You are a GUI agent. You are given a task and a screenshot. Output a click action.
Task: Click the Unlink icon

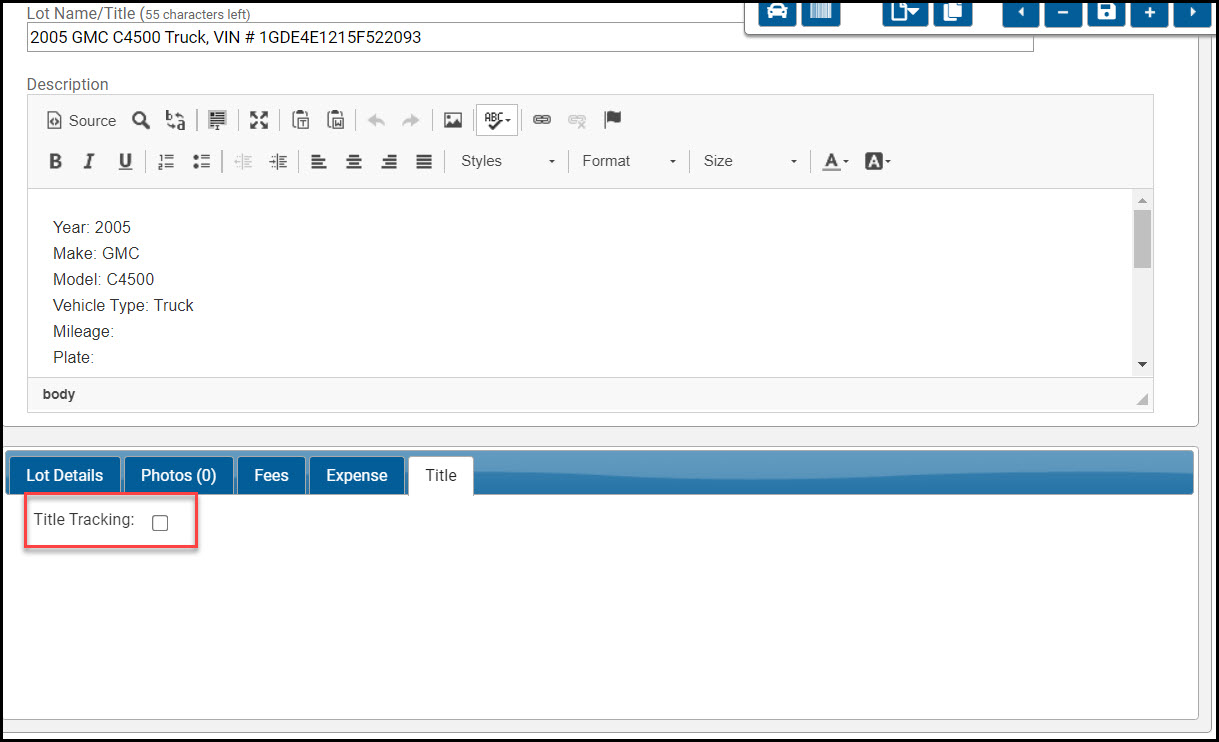(577, 120)
